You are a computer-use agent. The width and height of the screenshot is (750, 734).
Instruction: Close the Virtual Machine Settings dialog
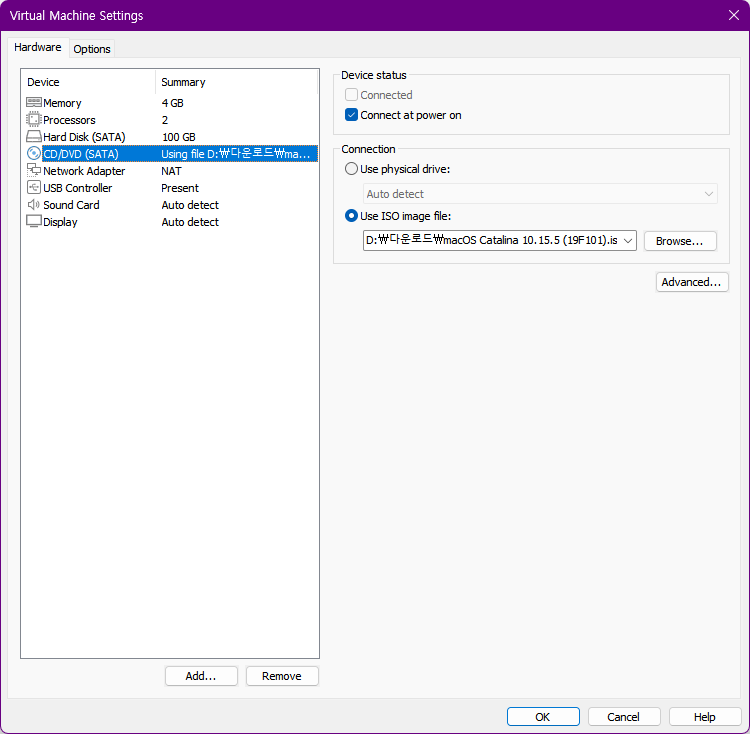pos(734,15)
